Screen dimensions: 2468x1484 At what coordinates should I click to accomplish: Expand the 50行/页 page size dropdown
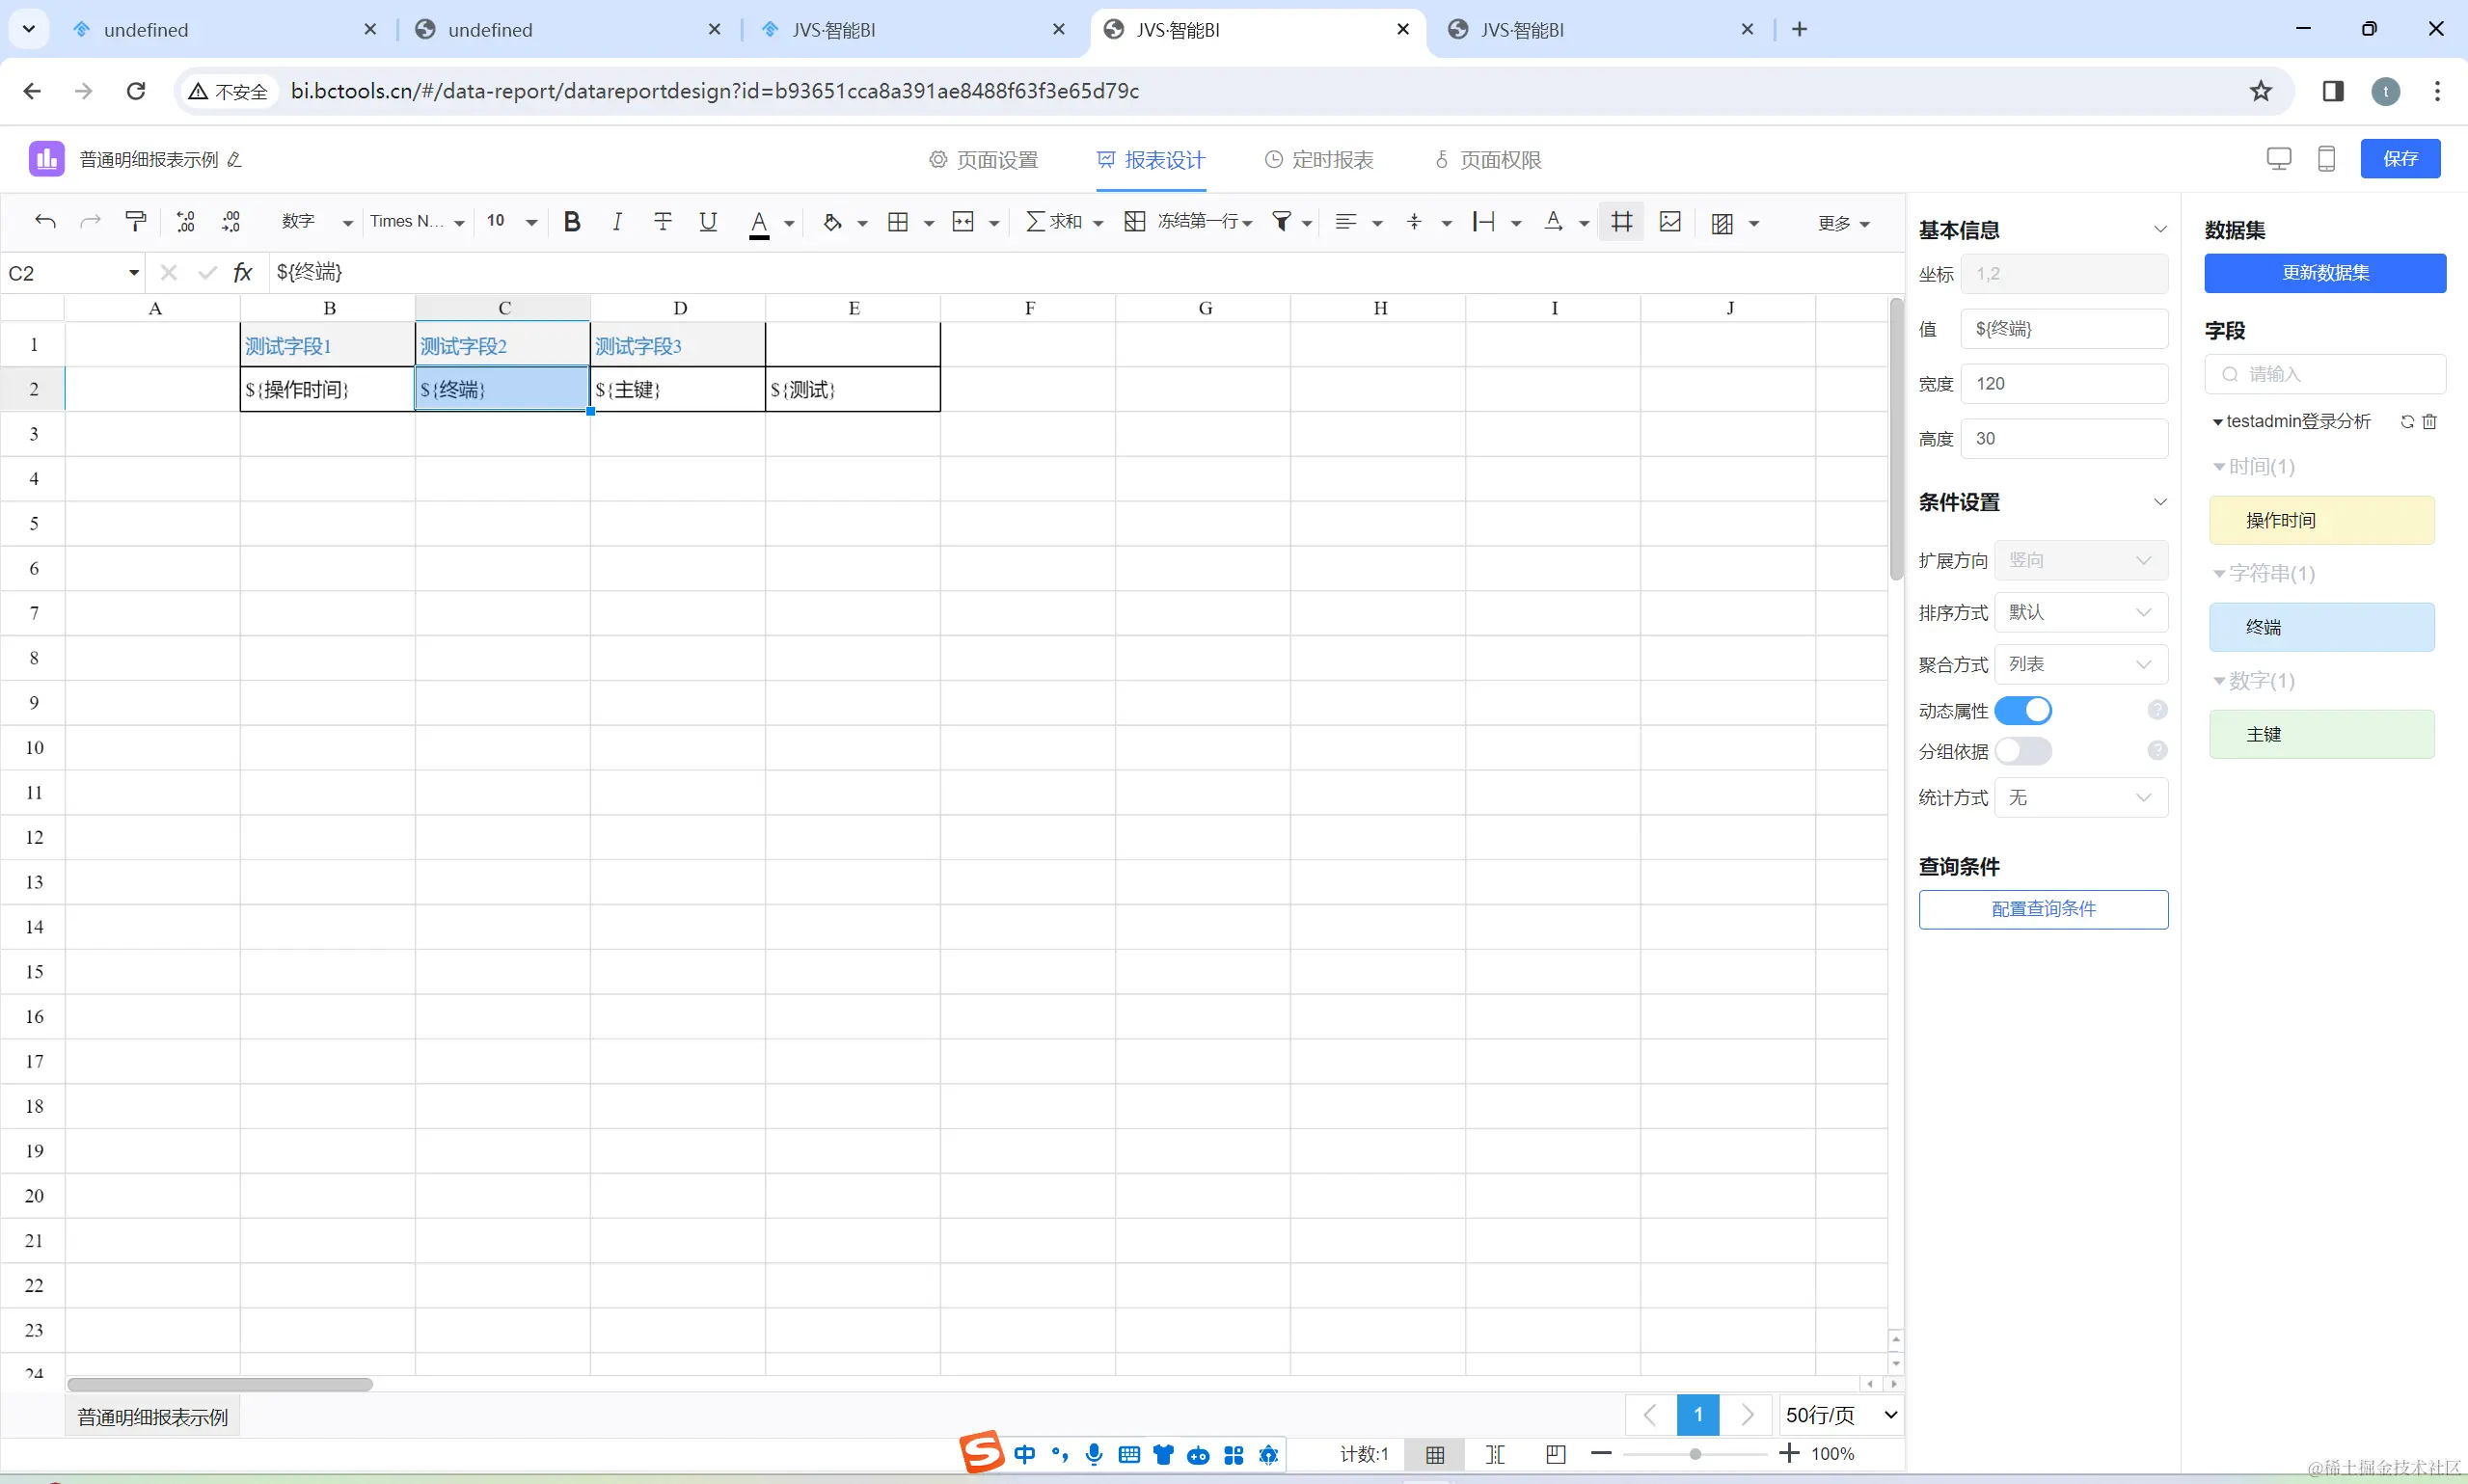click(x=1841, y=1415)
